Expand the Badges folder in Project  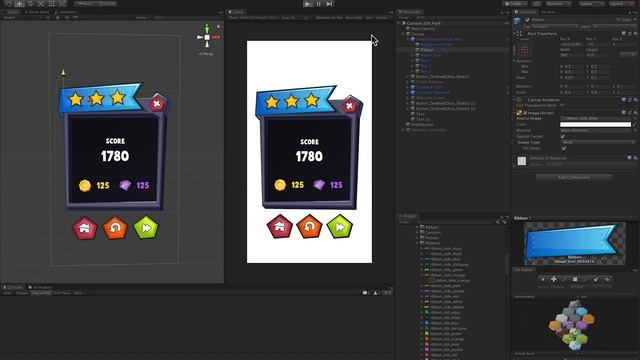pyautogui.click(x=417, y=227)
